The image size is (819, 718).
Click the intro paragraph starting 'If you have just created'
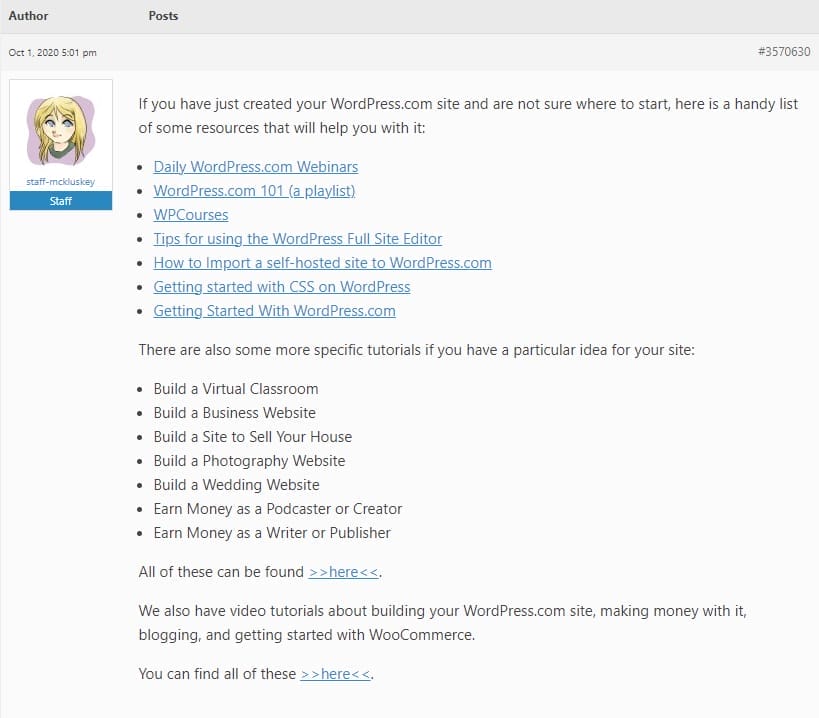(x=468, y=116)
